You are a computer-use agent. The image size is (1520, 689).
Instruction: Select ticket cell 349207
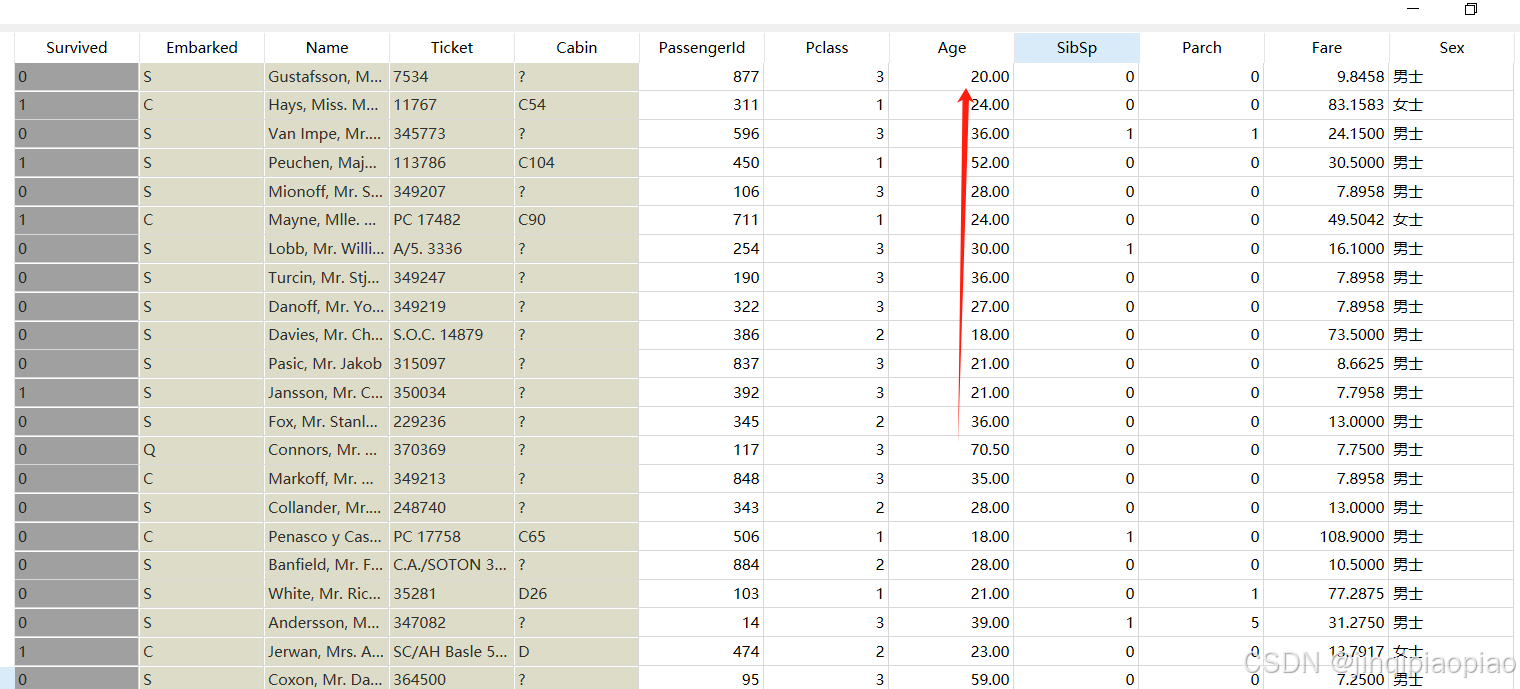pyautogui.click(x=452, y=191)
